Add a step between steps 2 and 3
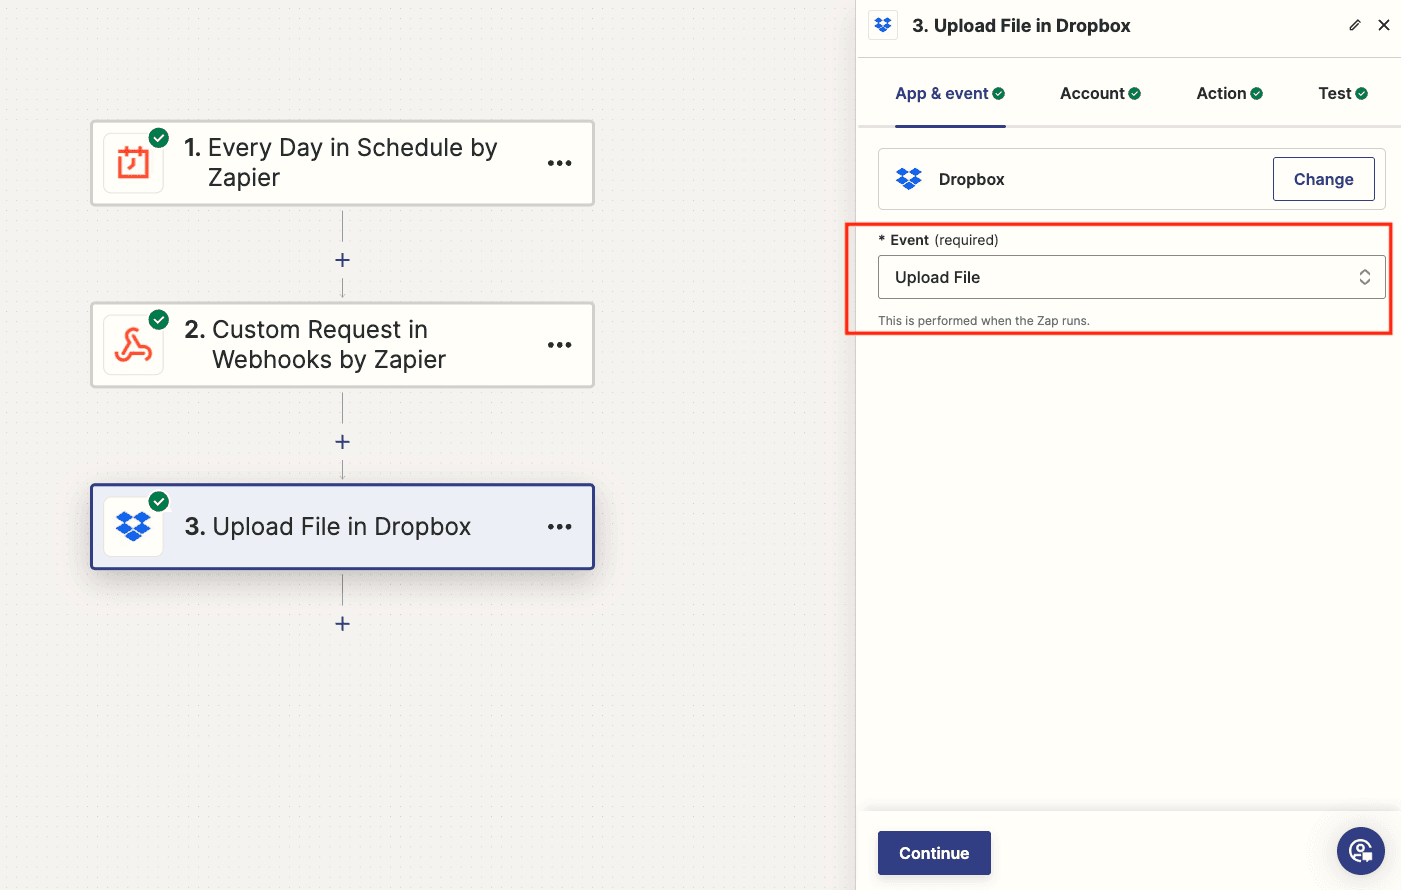This screenshot has height=890, width=1401. pos(342,442)
